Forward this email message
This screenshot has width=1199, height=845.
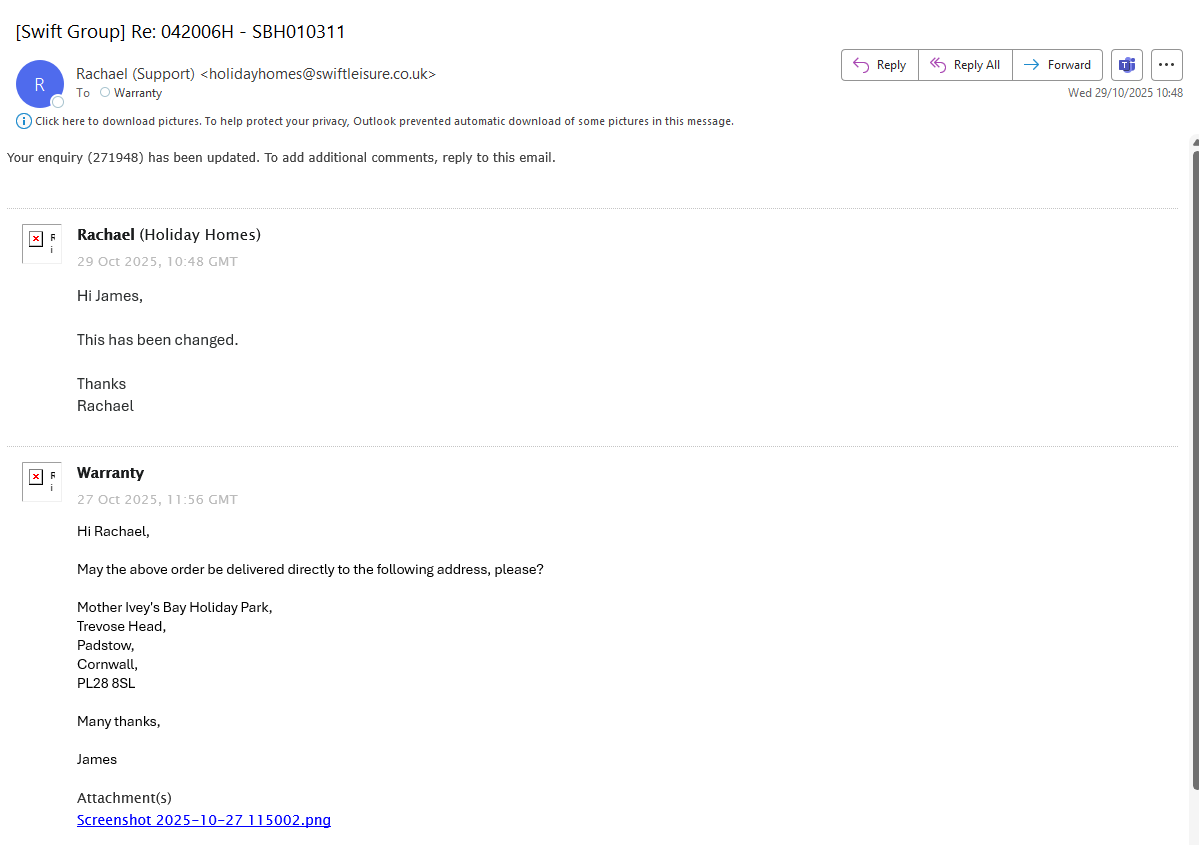[1057, 65]
